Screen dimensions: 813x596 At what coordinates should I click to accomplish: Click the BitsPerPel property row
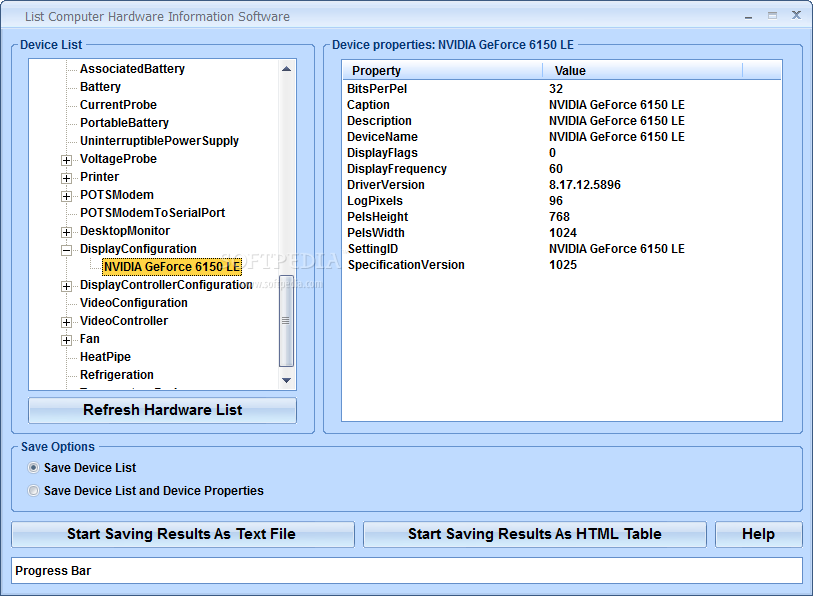[x=562, y=89]
